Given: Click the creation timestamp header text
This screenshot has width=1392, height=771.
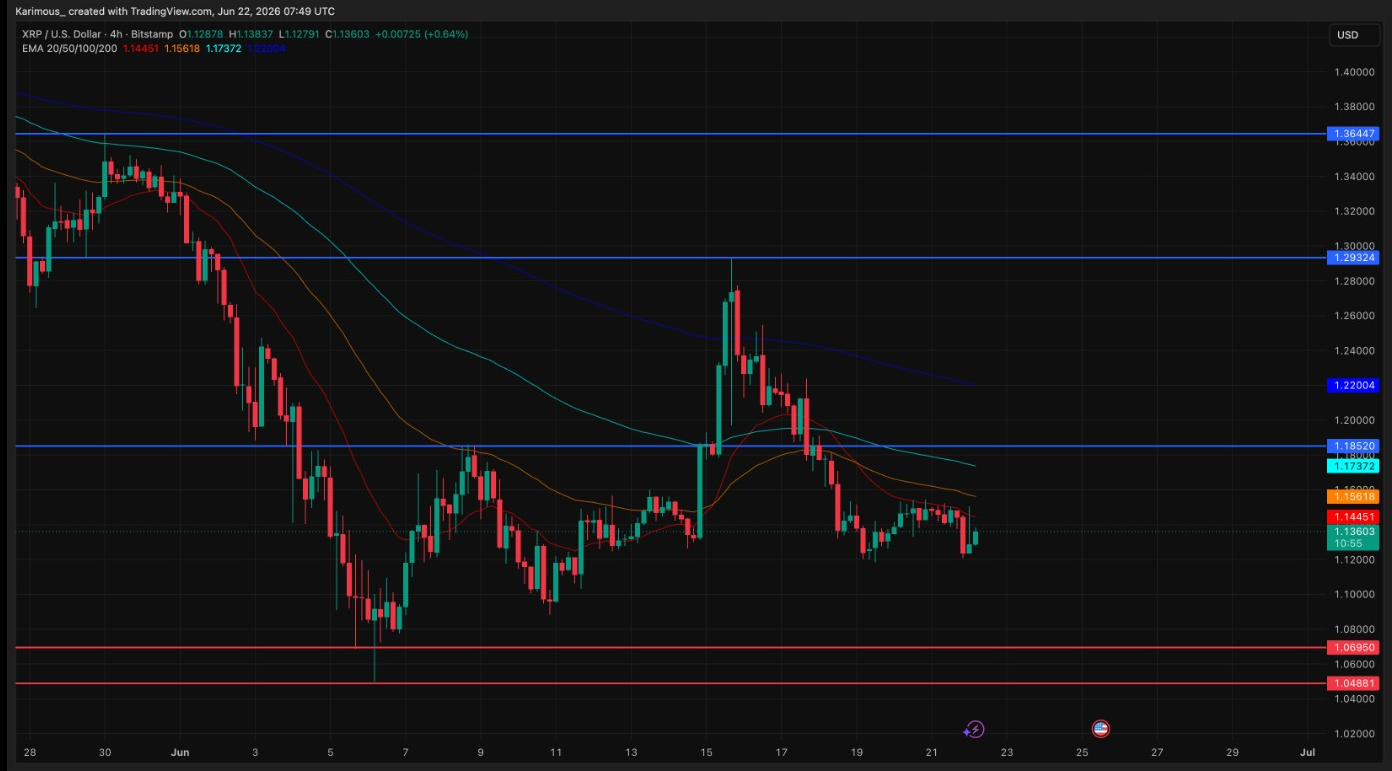Looking at the screenshot, I should tap(176, 11).
